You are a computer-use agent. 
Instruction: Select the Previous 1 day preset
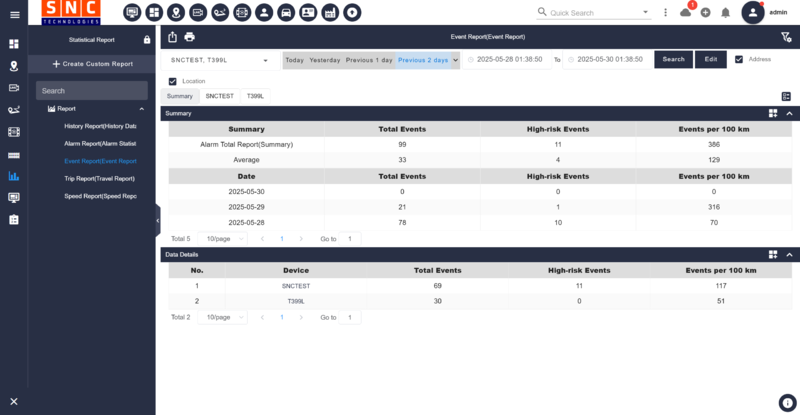[369, 60]
